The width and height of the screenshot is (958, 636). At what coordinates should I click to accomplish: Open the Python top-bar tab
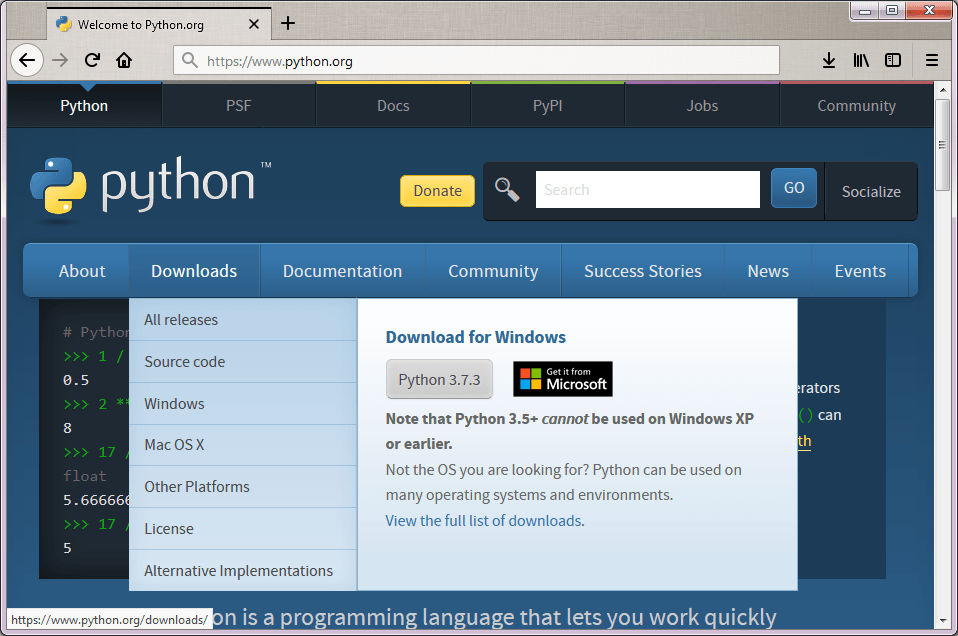84,106
